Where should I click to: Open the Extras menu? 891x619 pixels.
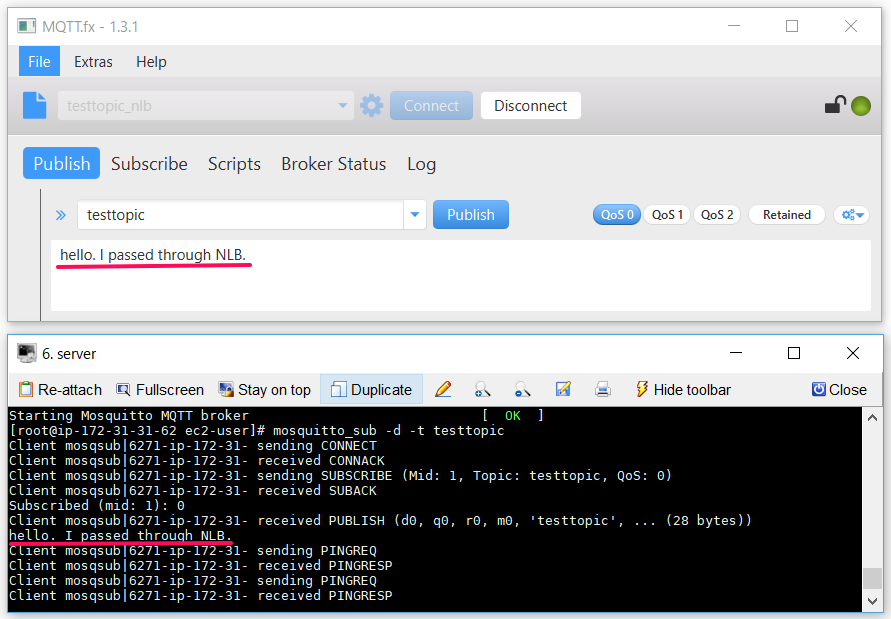click(x=93, y=61)
